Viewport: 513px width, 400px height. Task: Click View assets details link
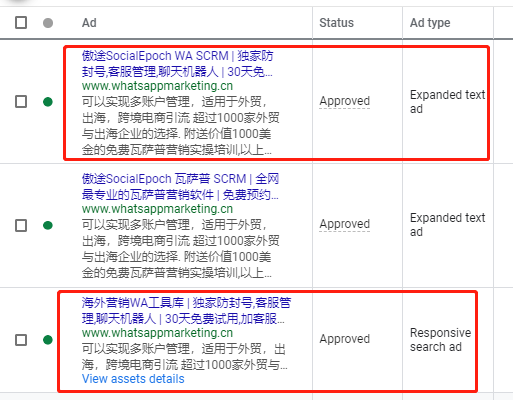(133, 379)
